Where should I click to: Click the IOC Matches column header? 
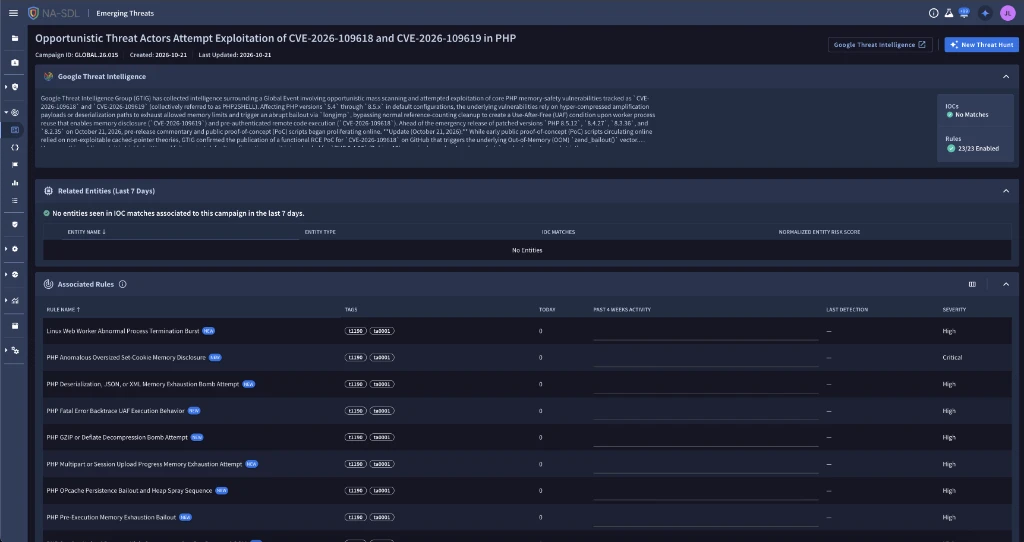tap(558, 232)
